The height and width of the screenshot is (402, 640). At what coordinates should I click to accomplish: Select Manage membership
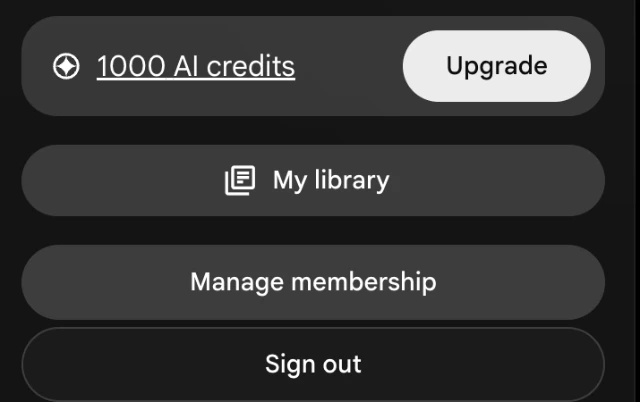[x=313, y=282]
